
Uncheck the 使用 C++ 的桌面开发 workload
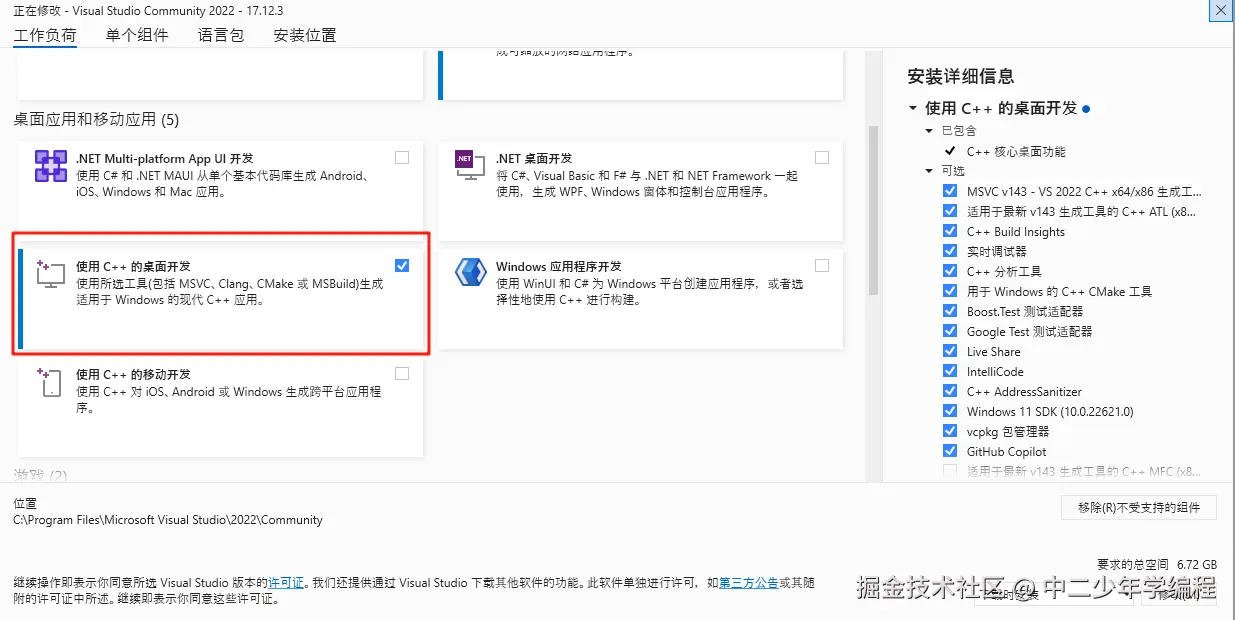(x=402, y=265)
